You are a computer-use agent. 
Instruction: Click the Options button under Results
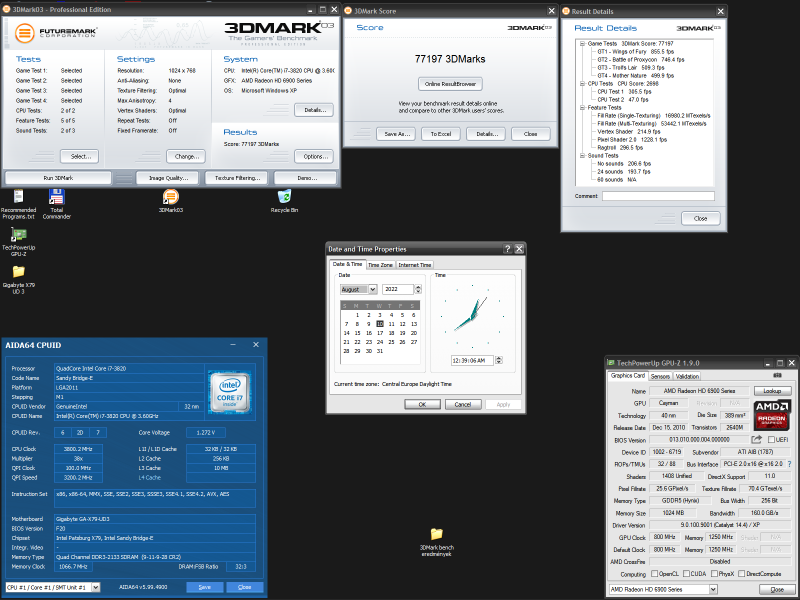(x=314, y=156)
